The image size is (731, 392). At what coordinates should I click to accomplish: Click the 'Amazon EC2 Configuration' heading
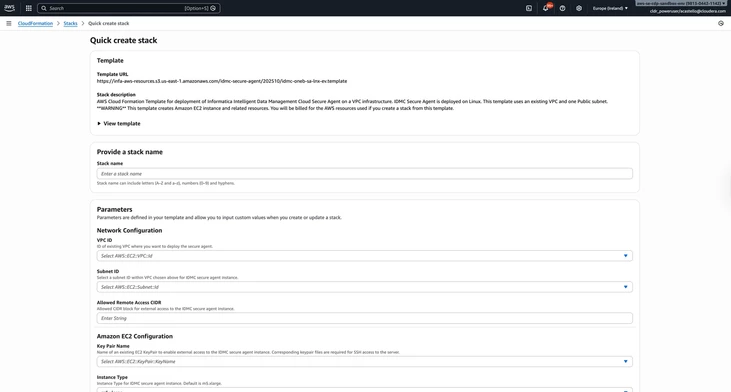point(135,336)
